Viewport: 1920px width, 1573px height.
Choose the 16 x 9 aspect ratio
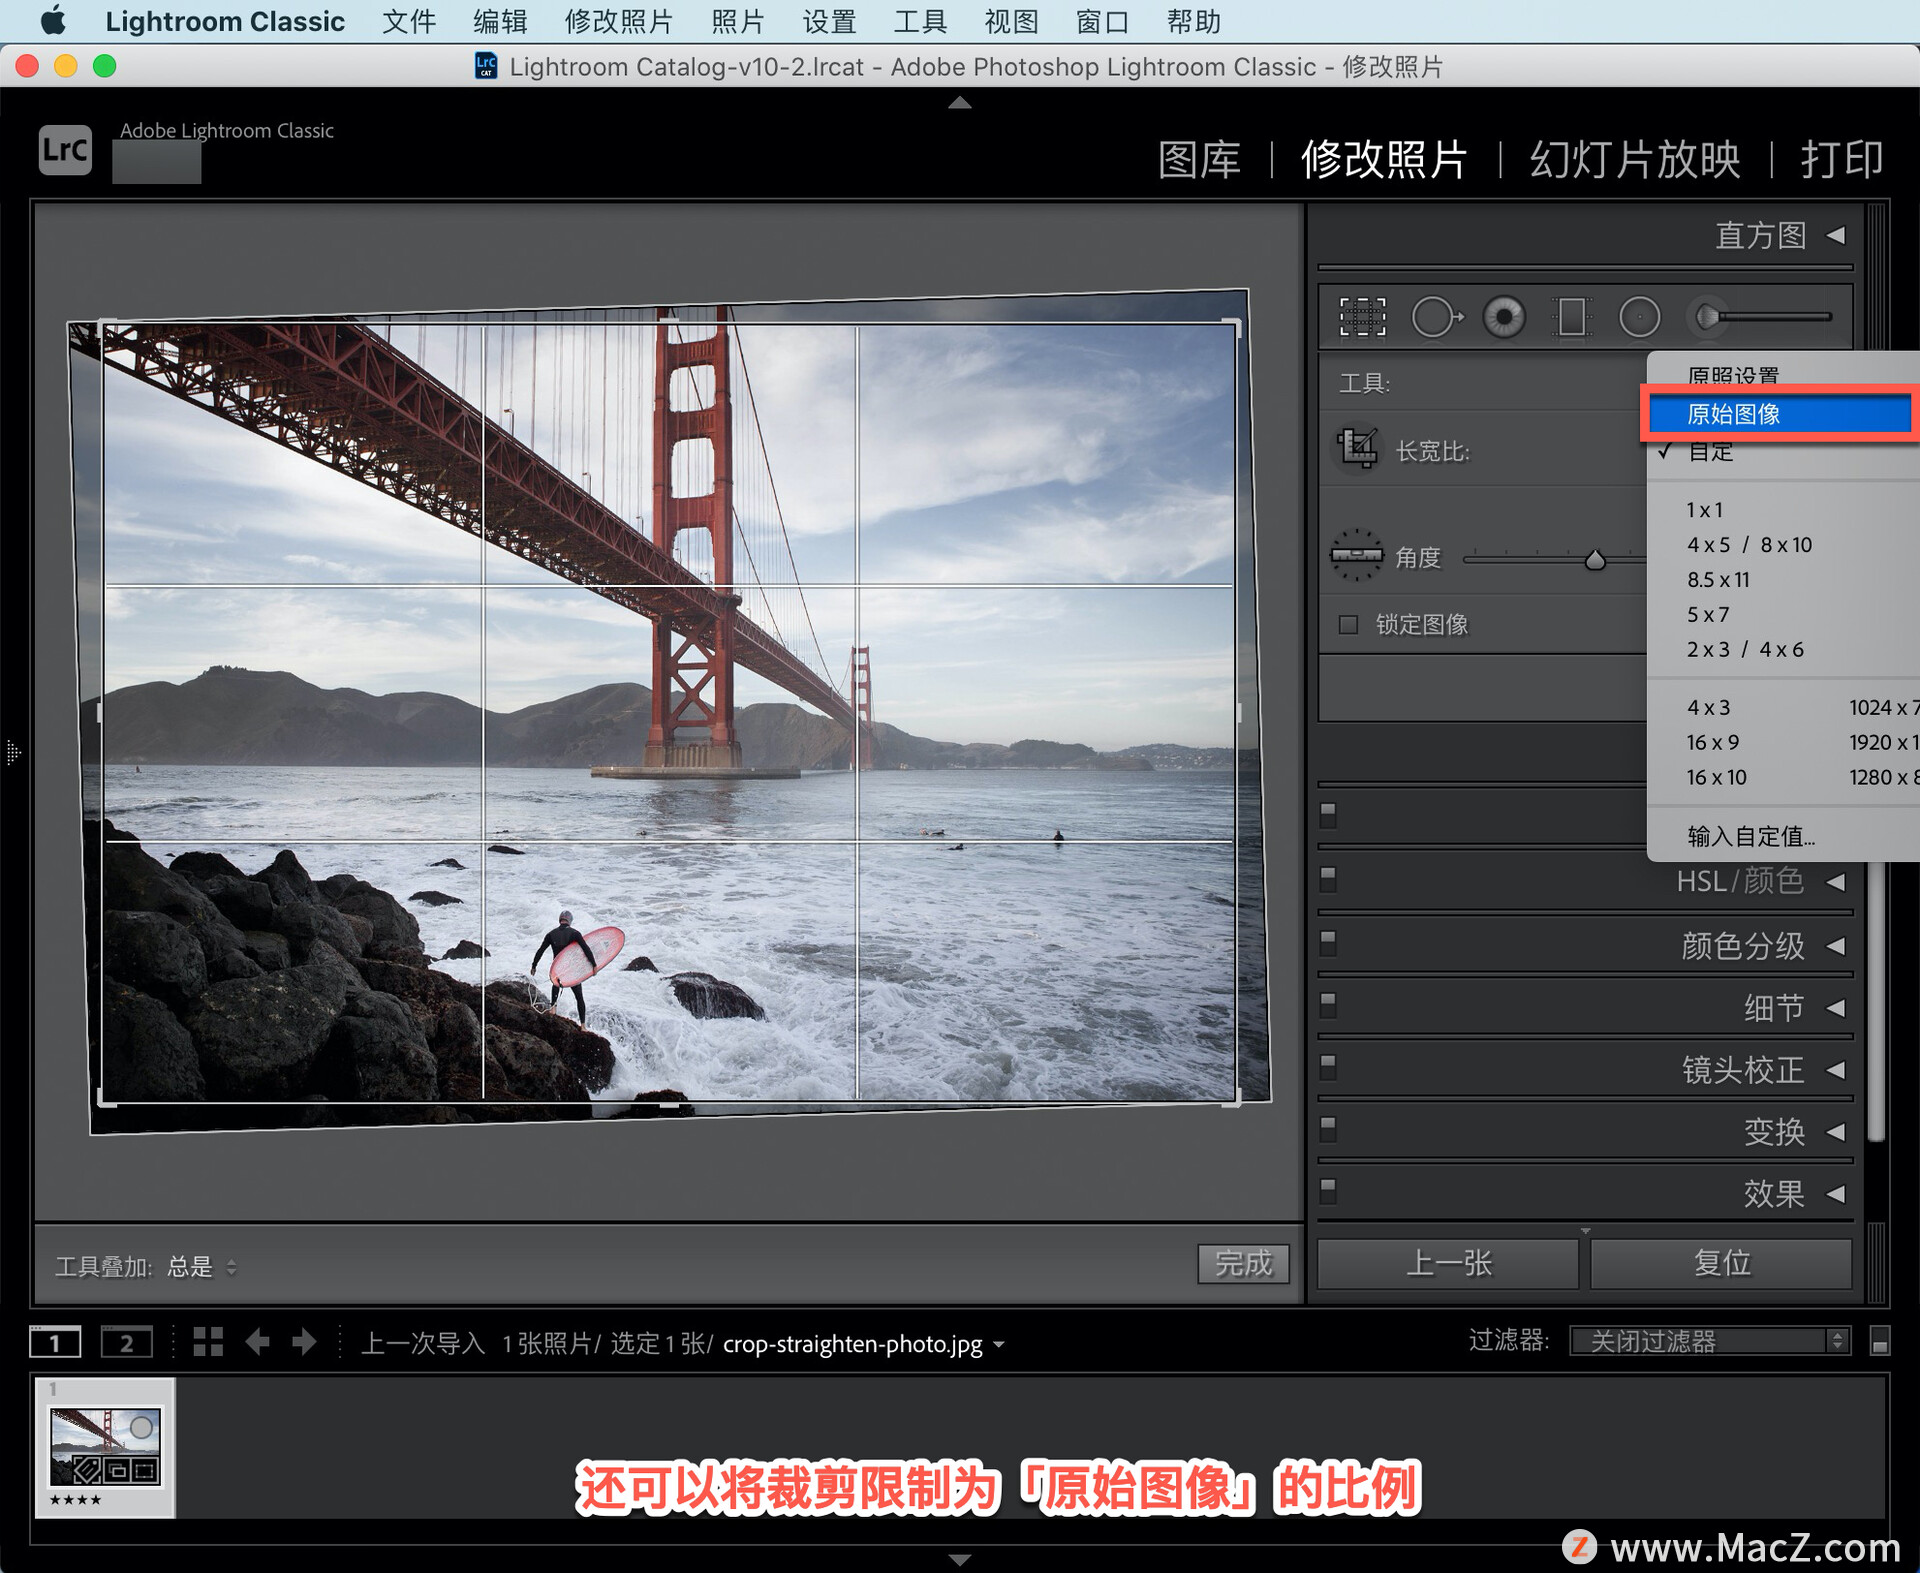click(1712, 742)
